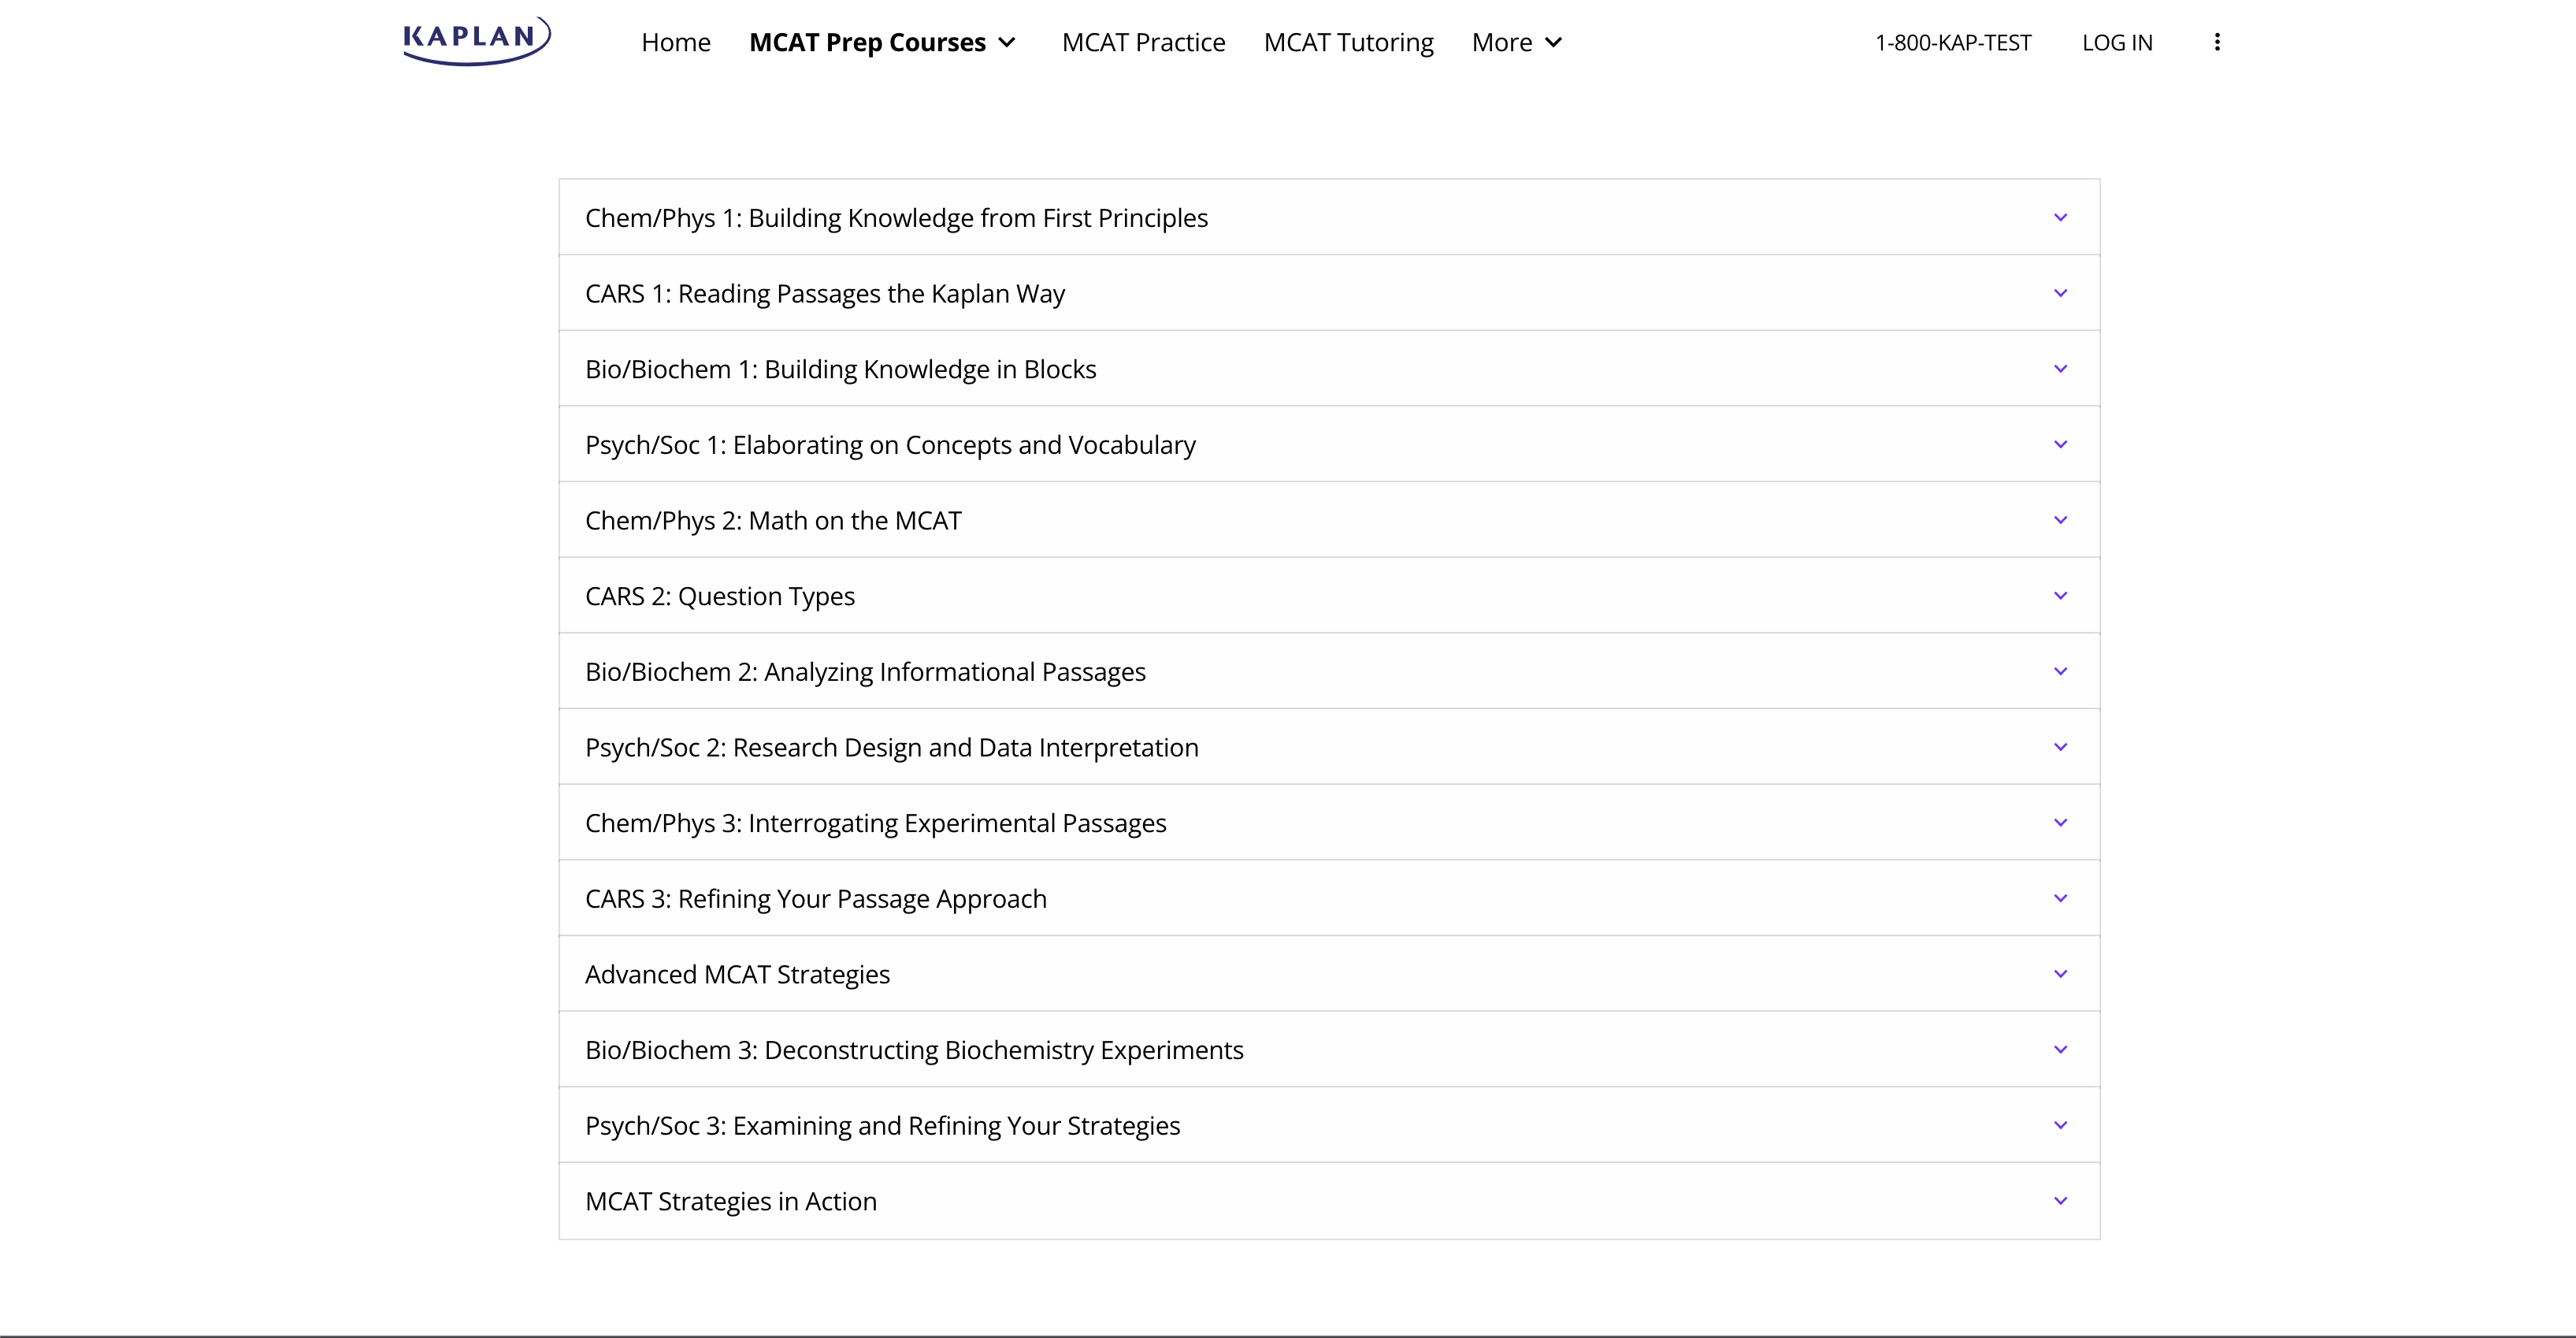The image size is (2576, 1338).
Task: Open the Home menu item
Action: (x=676, y=42)
